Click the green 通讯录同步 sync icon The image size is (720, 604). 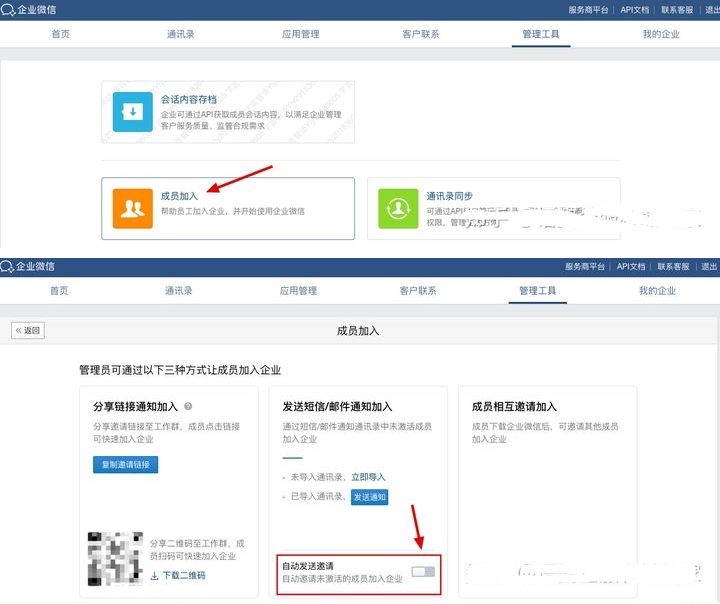[398, 208]
